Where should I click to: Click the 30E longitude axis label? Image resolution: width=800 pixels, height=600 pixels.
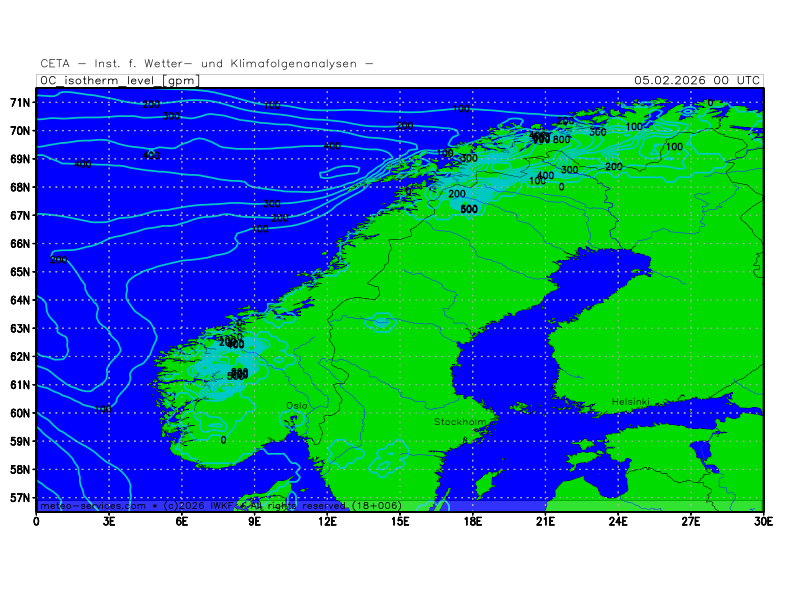(763, 520)
